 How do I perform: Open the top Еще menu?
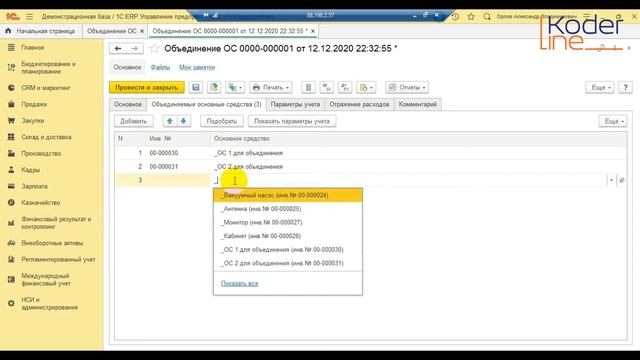click(x=600, y=87)
